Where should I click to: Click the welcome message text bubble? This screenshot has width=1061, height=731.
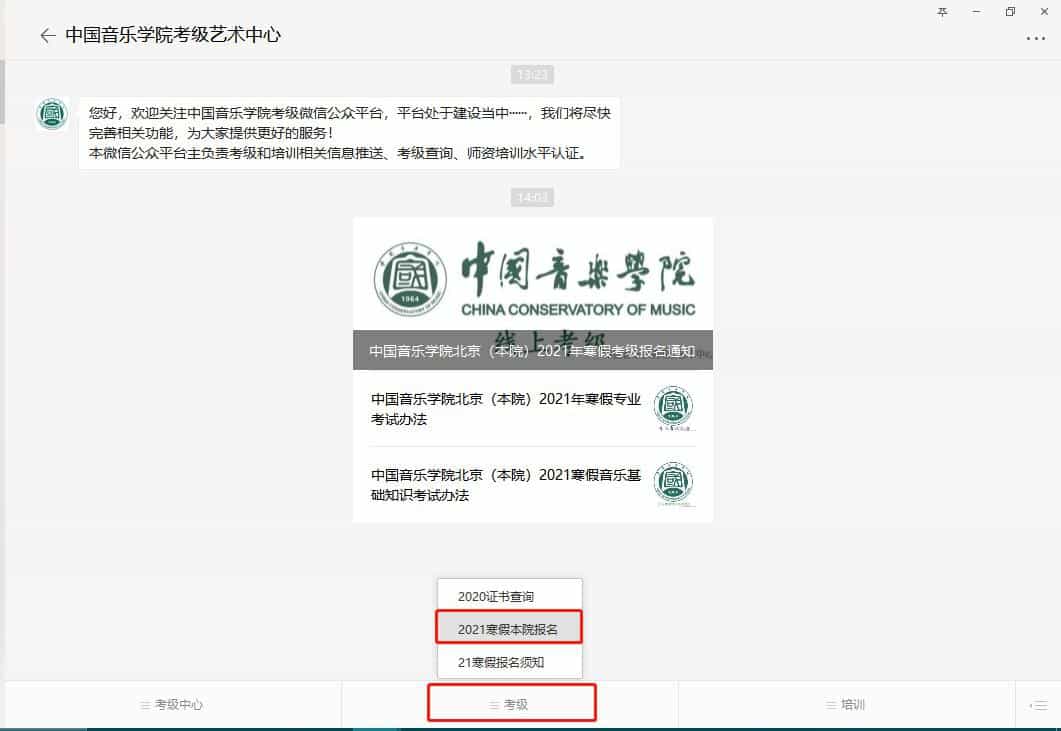[349, 133]
